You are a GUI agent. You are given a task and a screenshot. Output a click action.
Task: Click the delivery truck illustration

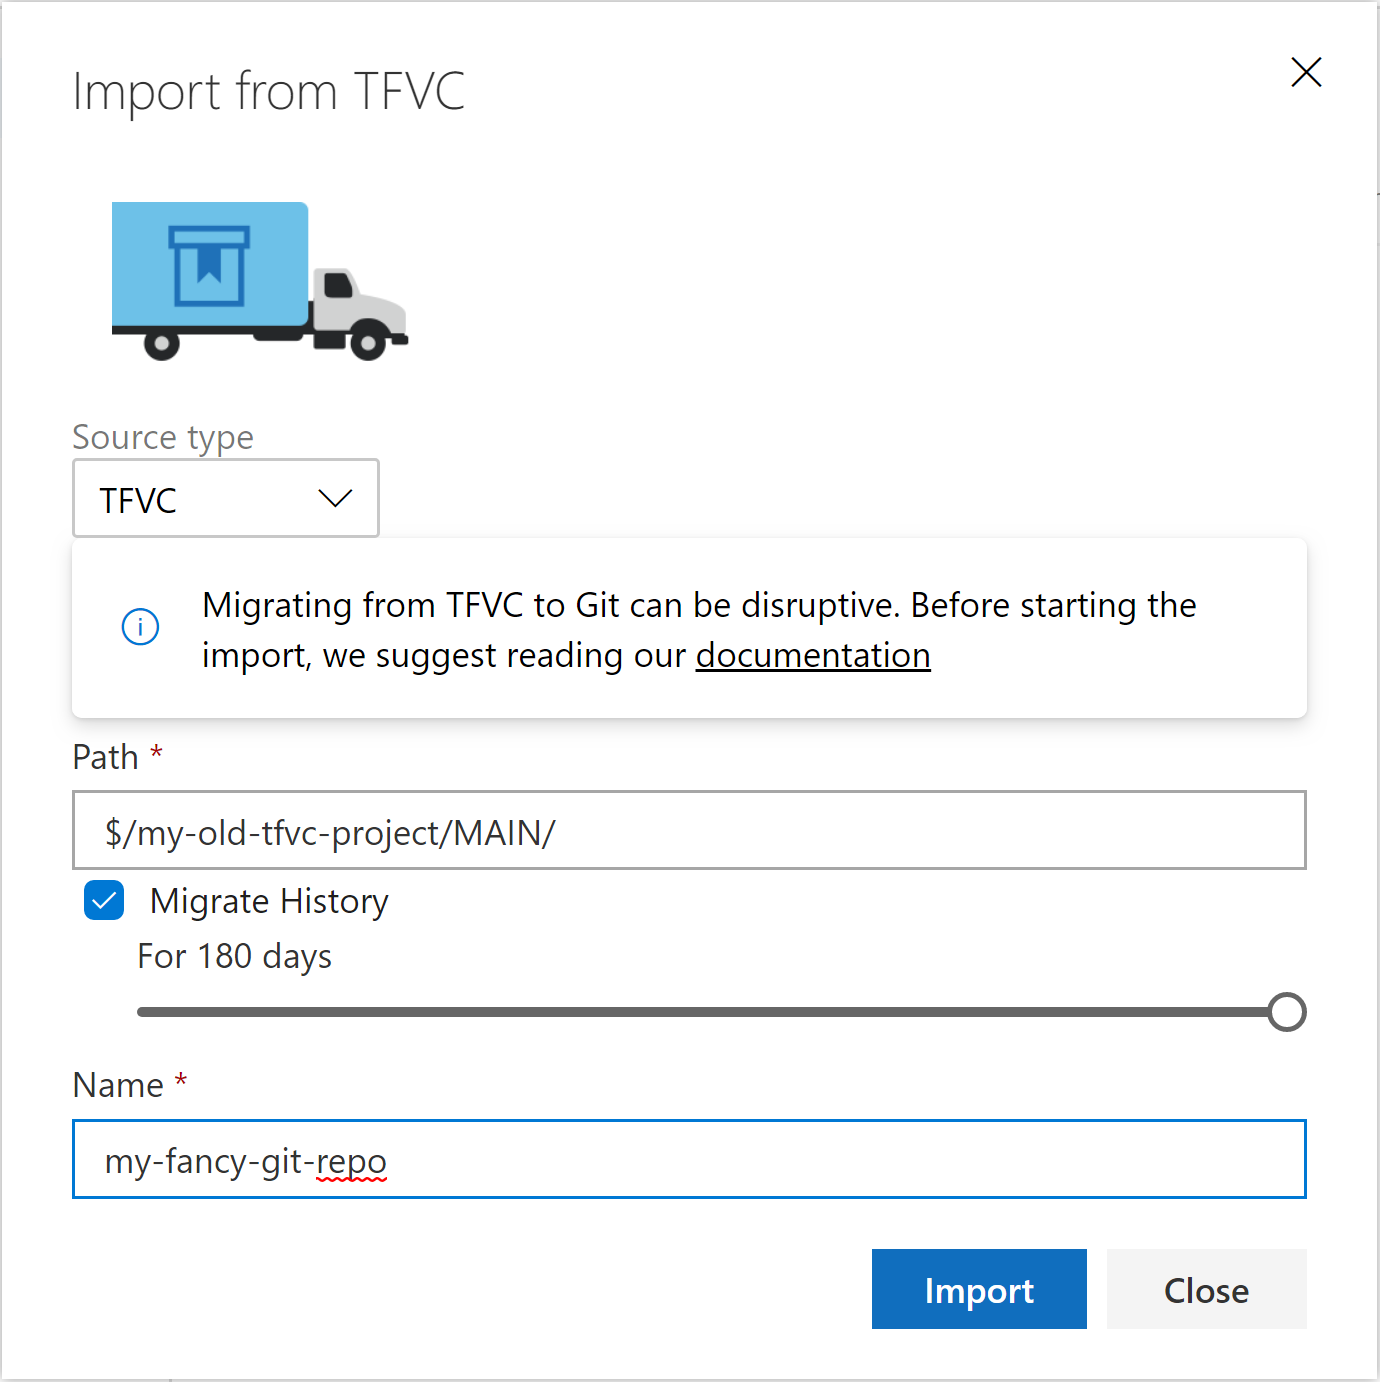[x=260, y=281]
